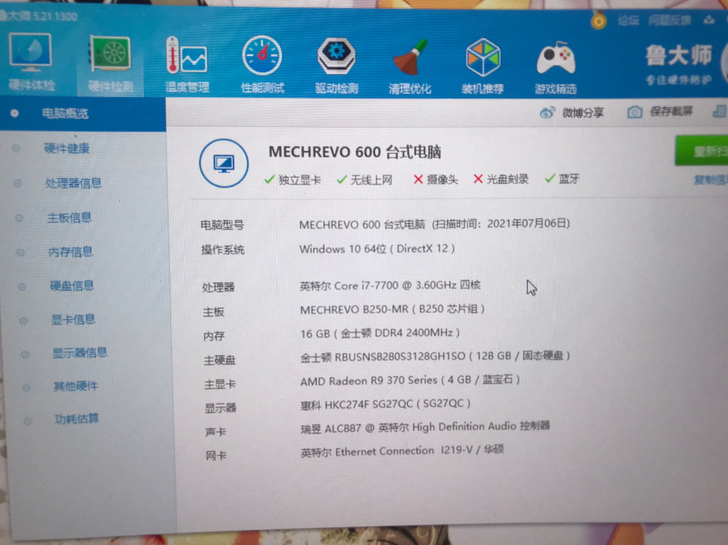Screen dimensions: 728x545
Task: Open 显卡信息 sidebar item
Action: pos(73,319)
